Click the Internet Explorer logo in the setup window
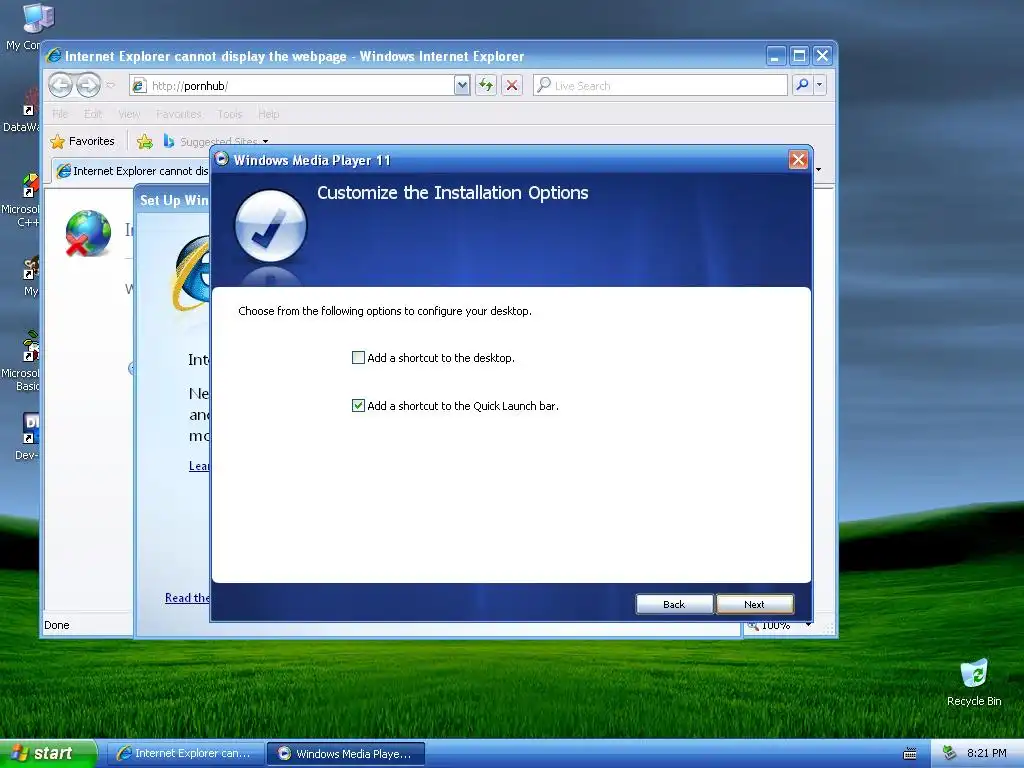 [x=191, y=273]
